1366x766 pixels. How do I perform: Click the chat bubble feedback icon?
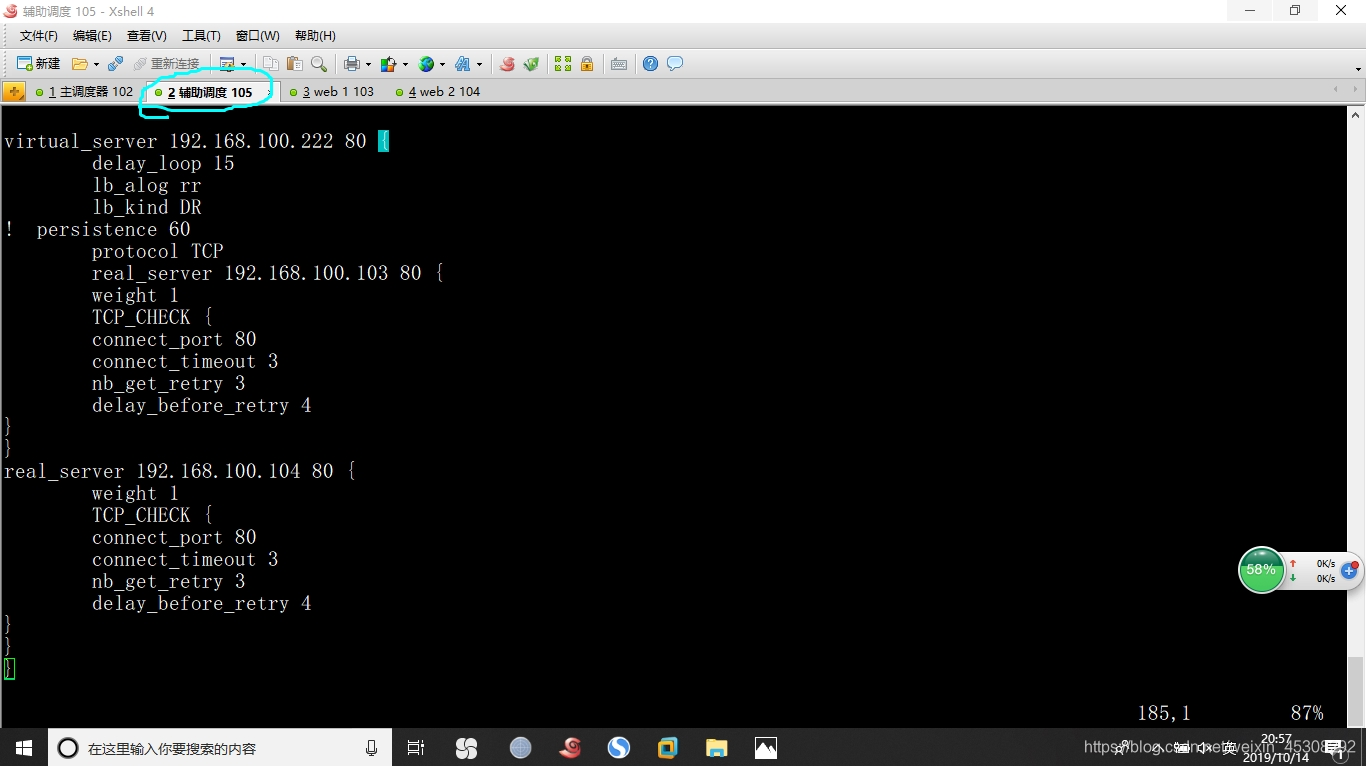[675, 64]
